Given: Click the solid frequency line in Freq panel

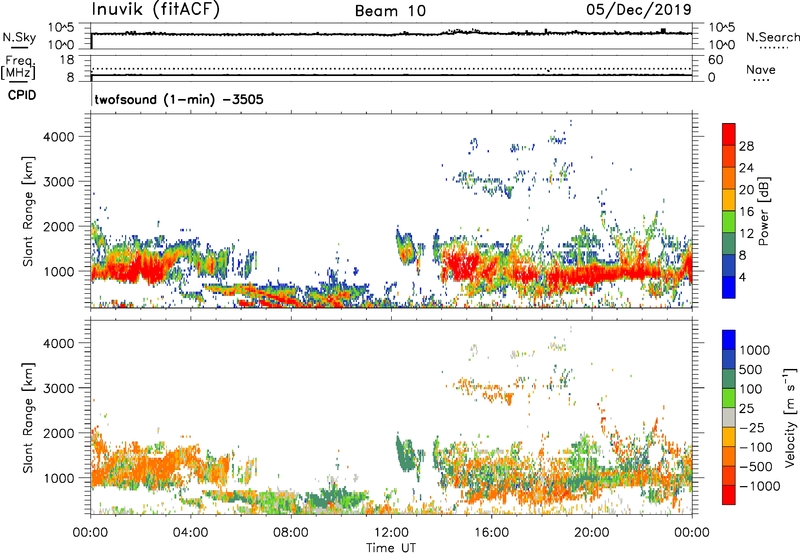Looking at the screenshot, I should [391, 75].
